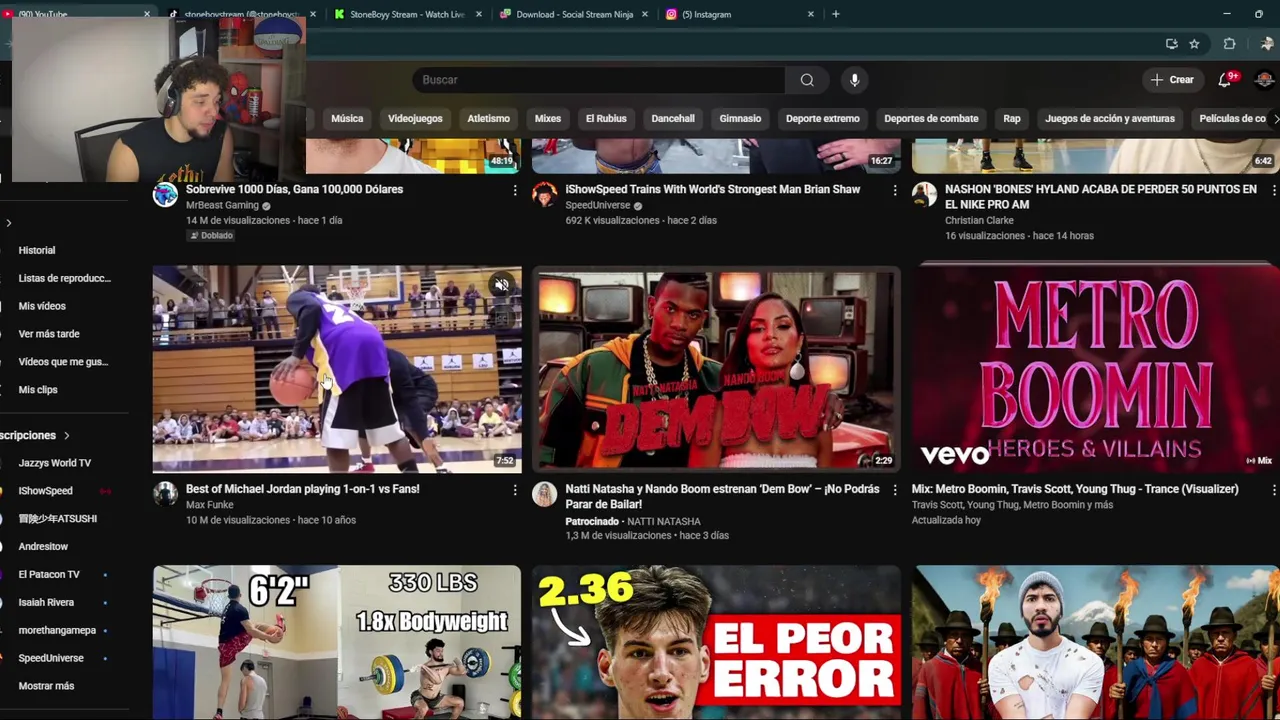
Task: Switch to StoneBoyy Stream Kick tab
Action: click(x=407, y=14)
